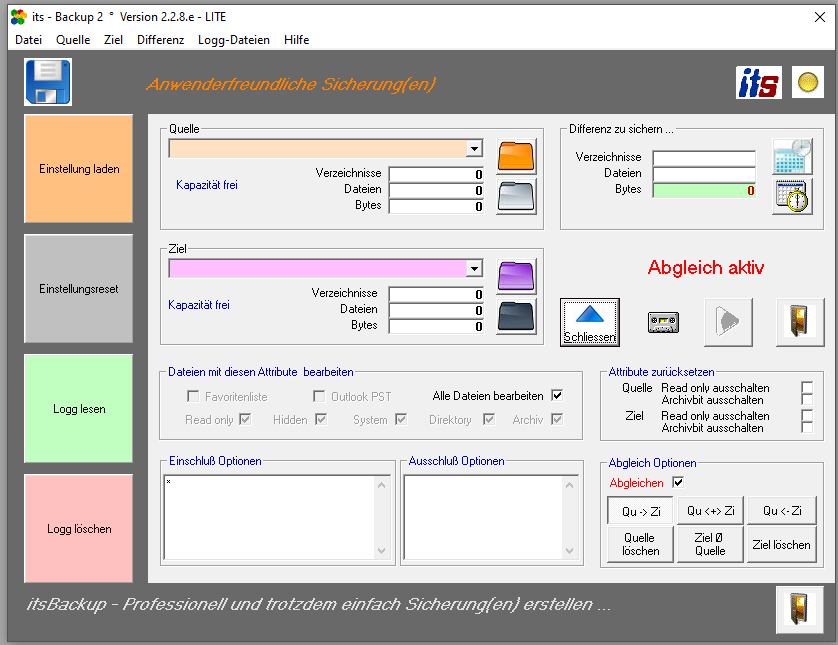
Task: Click the exit door icon beside play
Action: pyautogui.click(x=800, y=322)
